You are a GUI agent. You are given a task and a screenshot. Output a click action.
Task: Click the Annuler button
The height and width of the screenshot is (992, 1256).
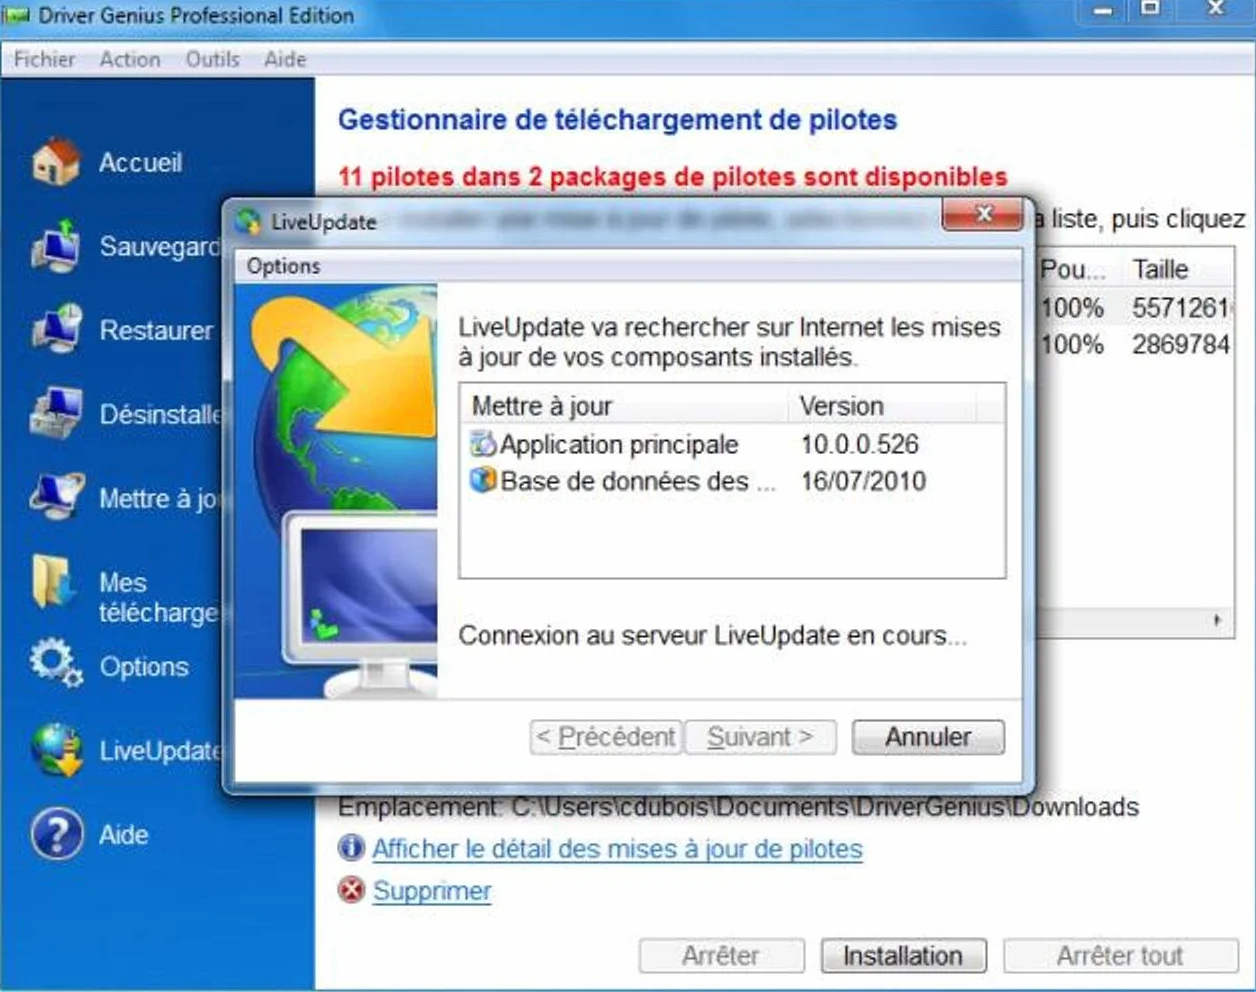point(928,737)
